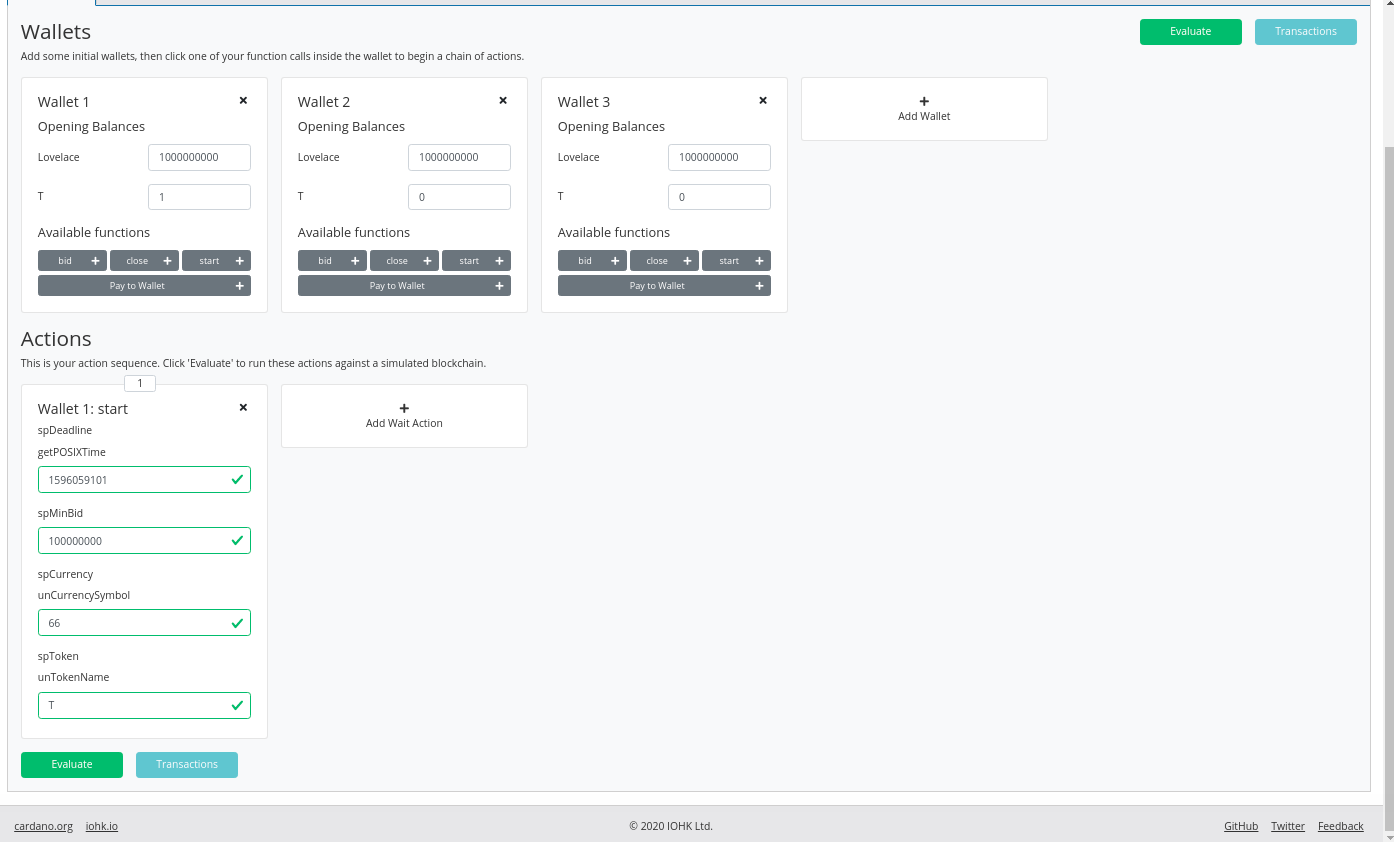Click Pay to Wallet in Wallet 1

click(144, 286)
